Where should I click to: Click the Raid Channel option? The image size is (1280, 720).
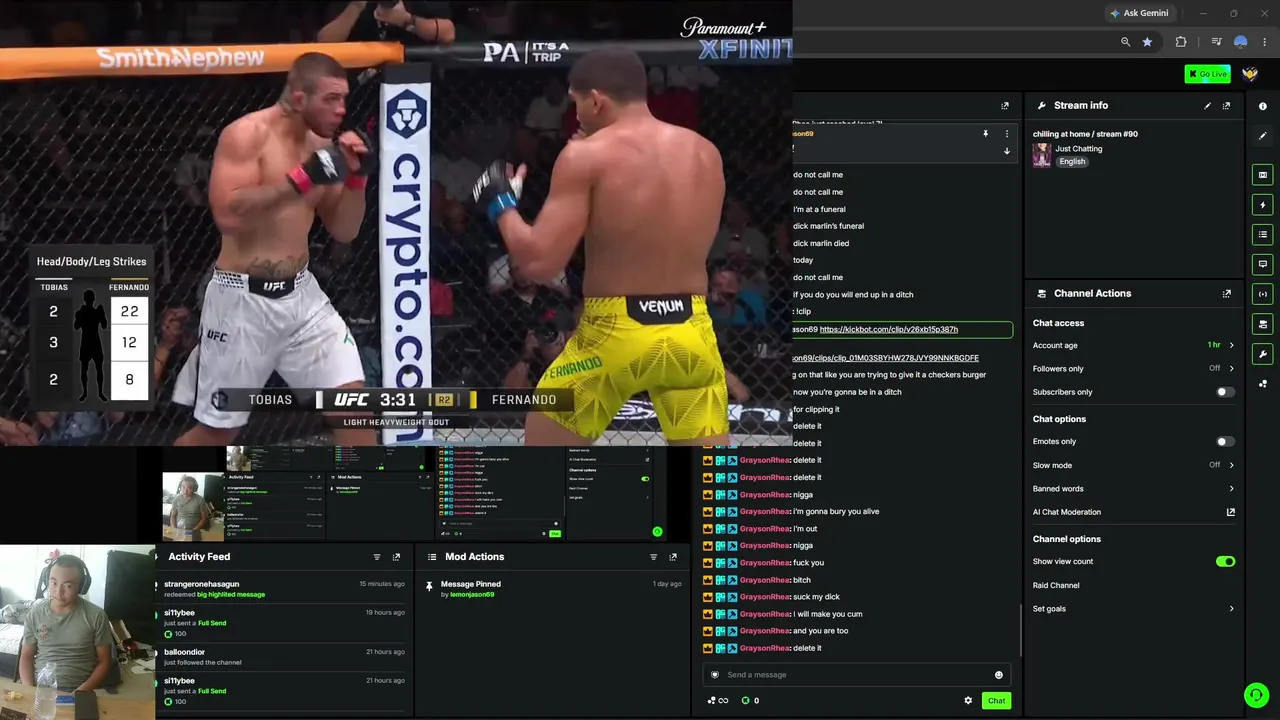1056,585
